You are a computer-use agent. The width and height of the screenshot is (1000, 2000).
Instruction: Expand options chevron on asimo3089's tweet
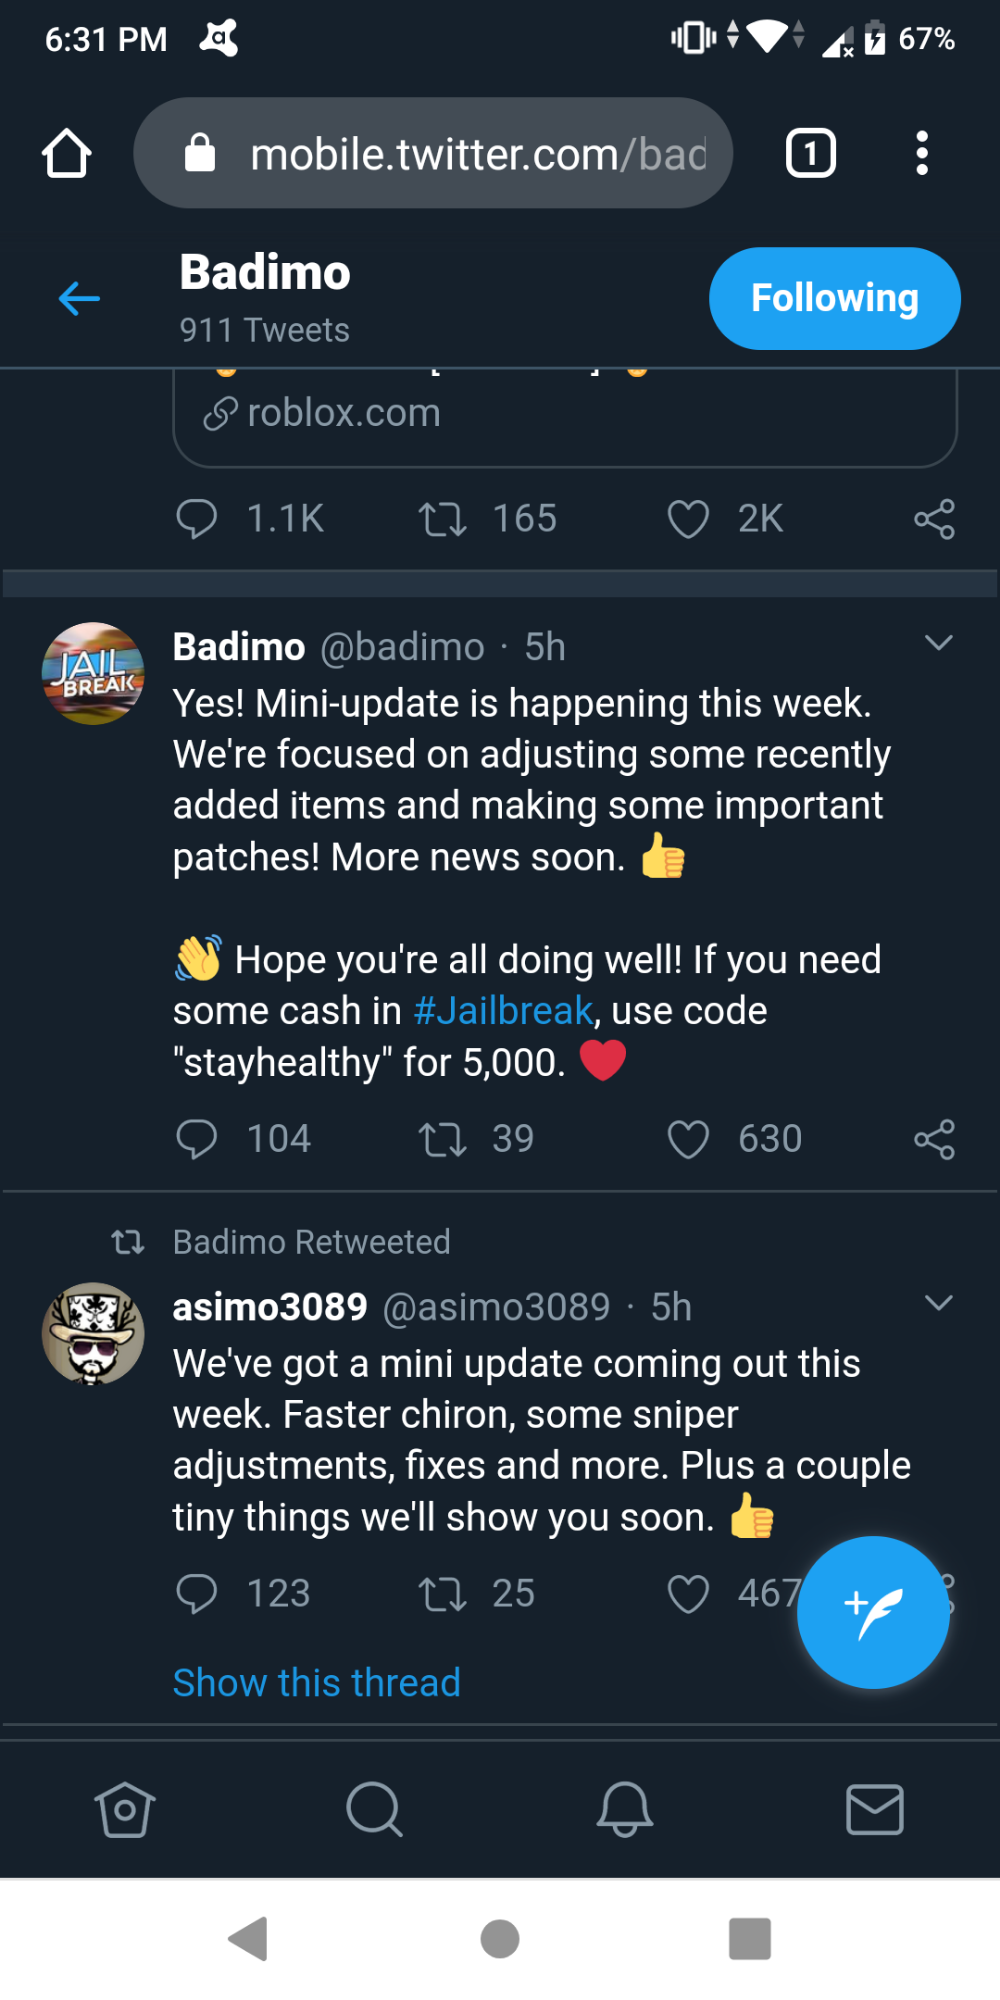(938, 1303)
